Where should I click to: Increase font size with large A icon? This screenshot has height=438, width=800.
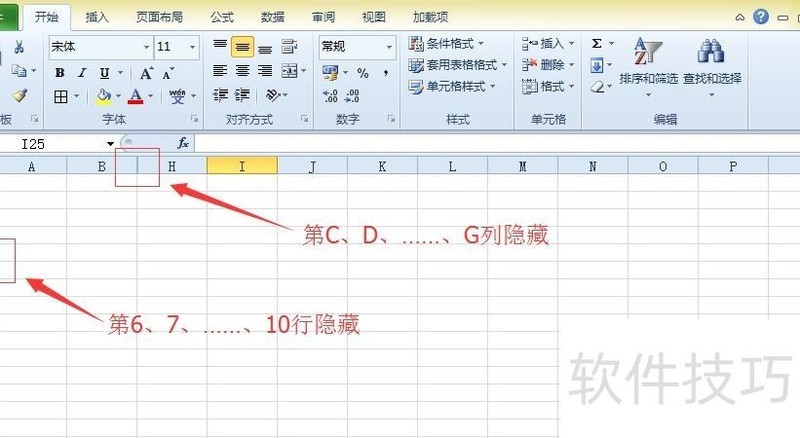click(146, 74)
